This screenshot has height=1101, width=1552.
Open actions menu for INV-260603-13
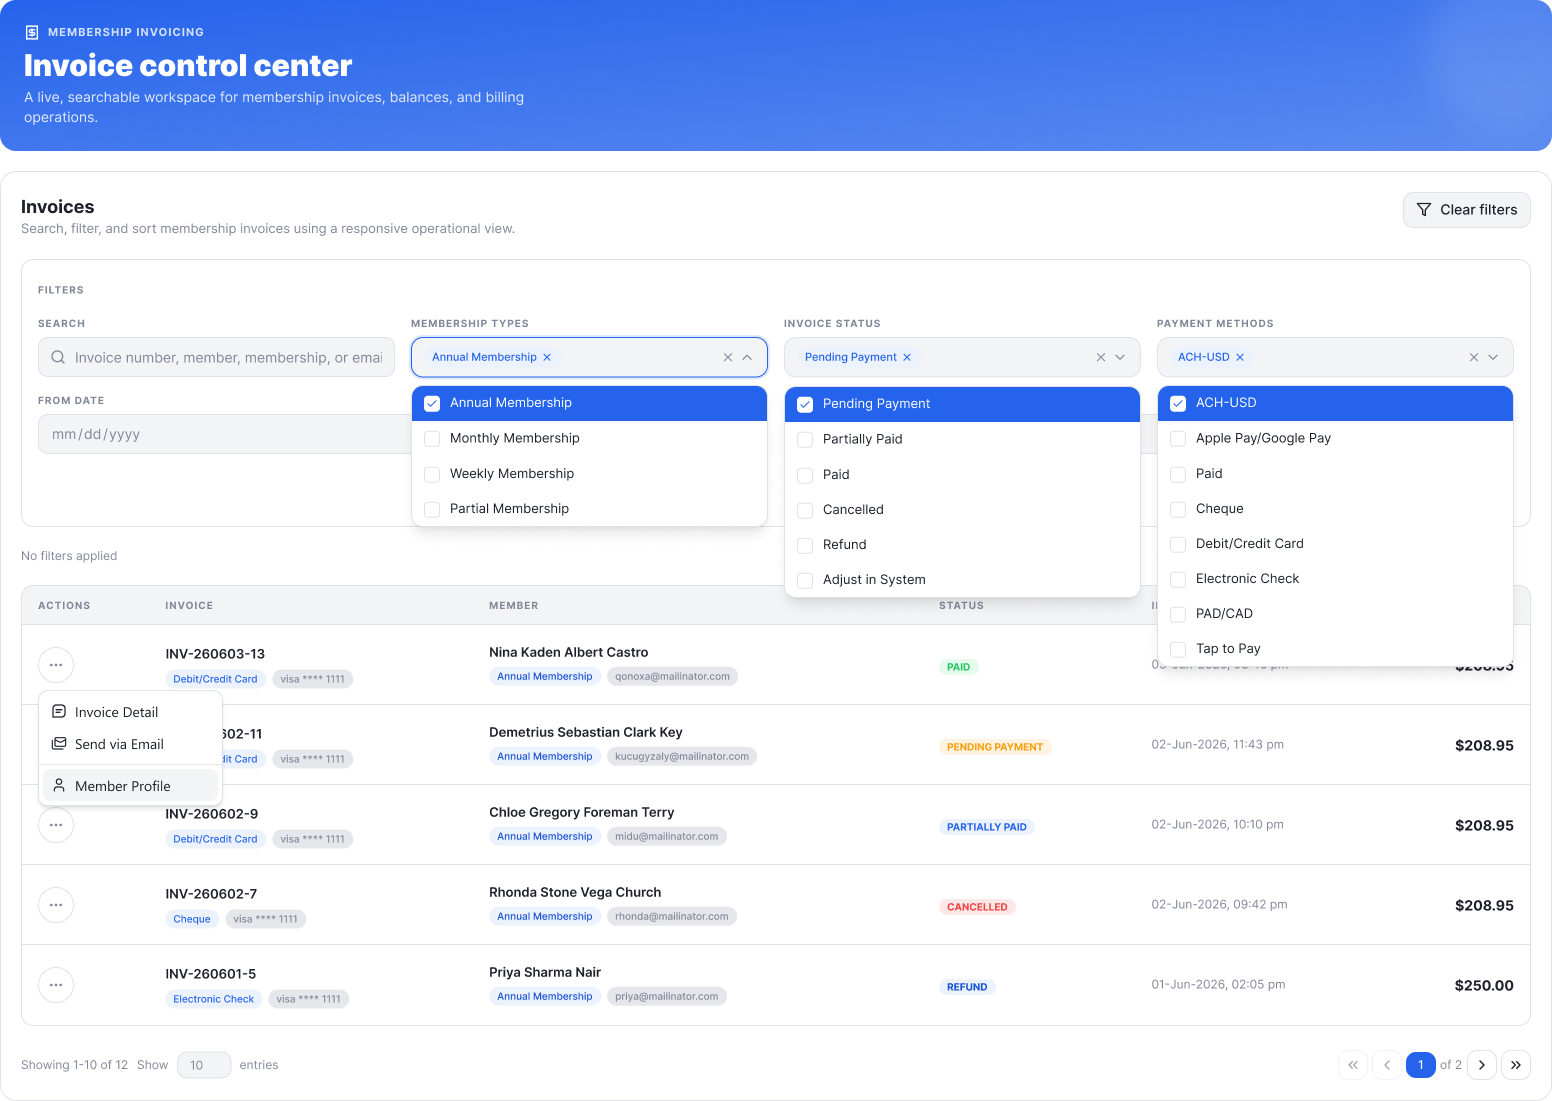56,665
